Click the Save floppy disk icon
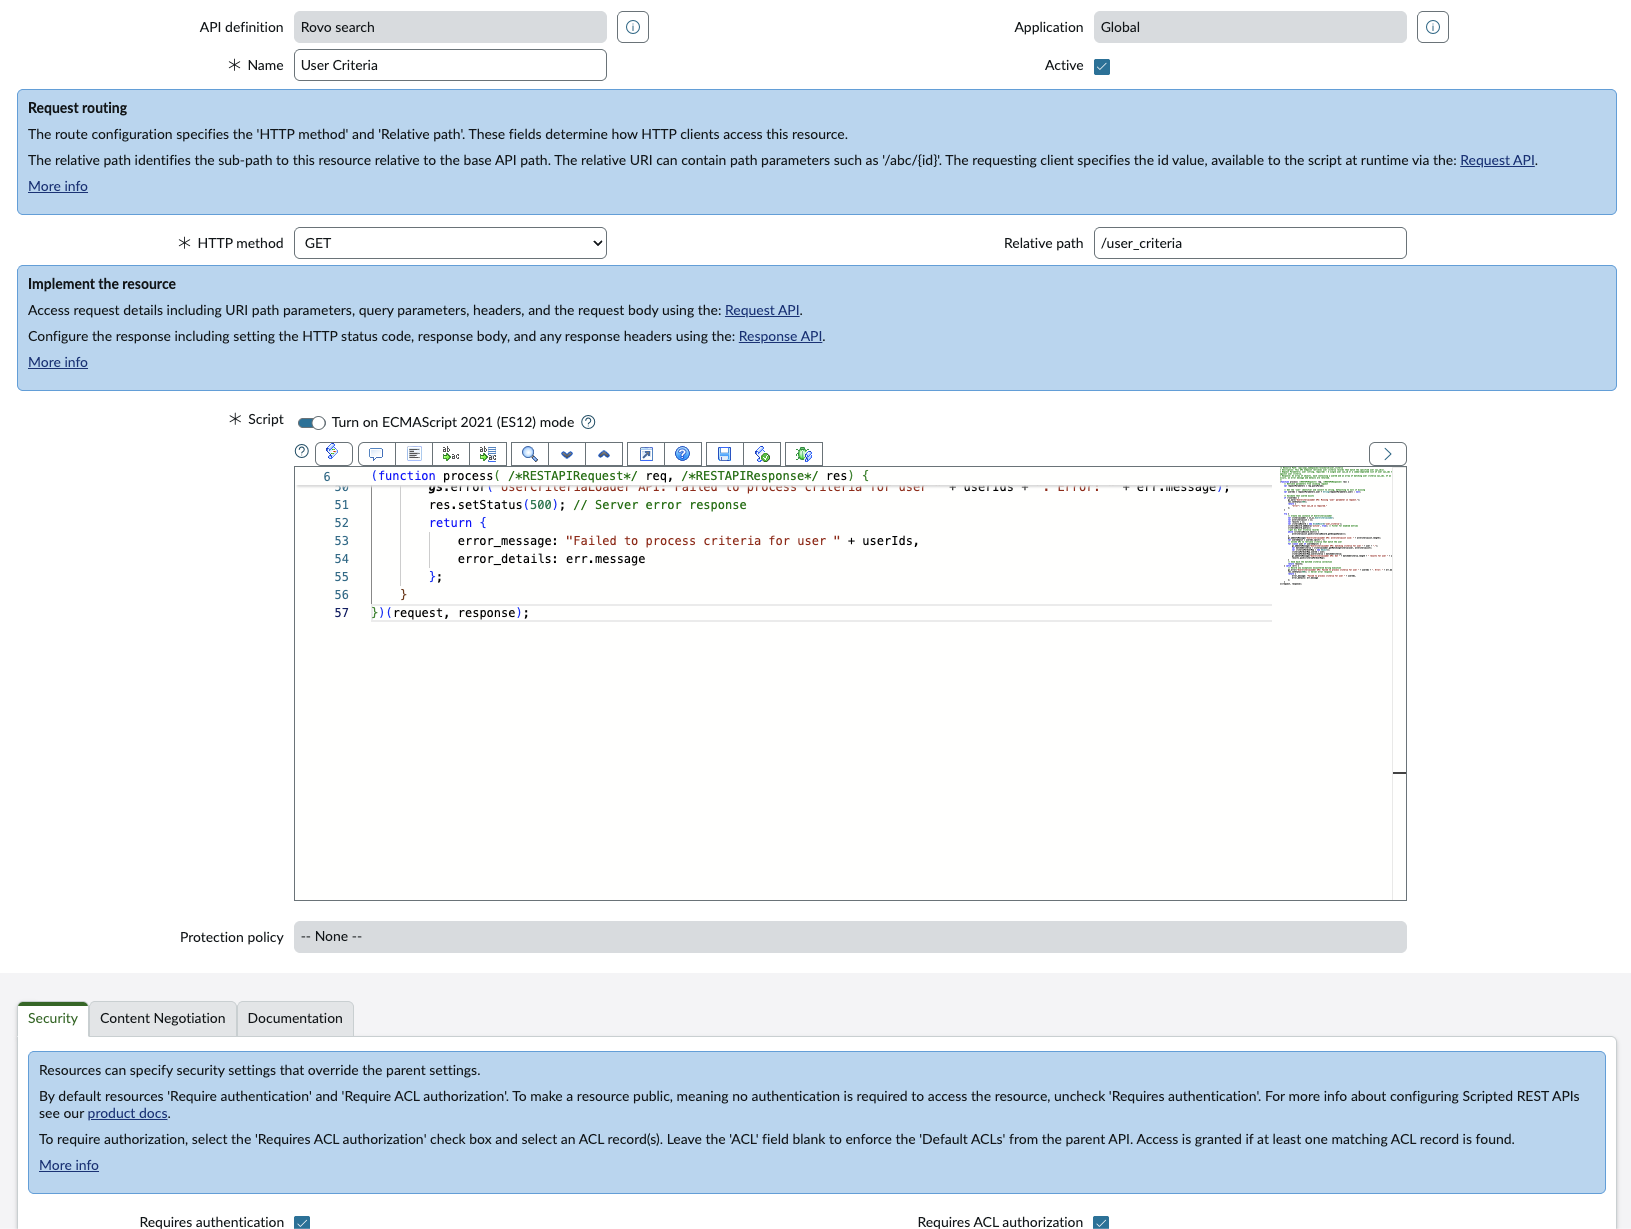The height and width of the screenshot is (1229, 1631). pyautogui.click(x=725, y=454)
